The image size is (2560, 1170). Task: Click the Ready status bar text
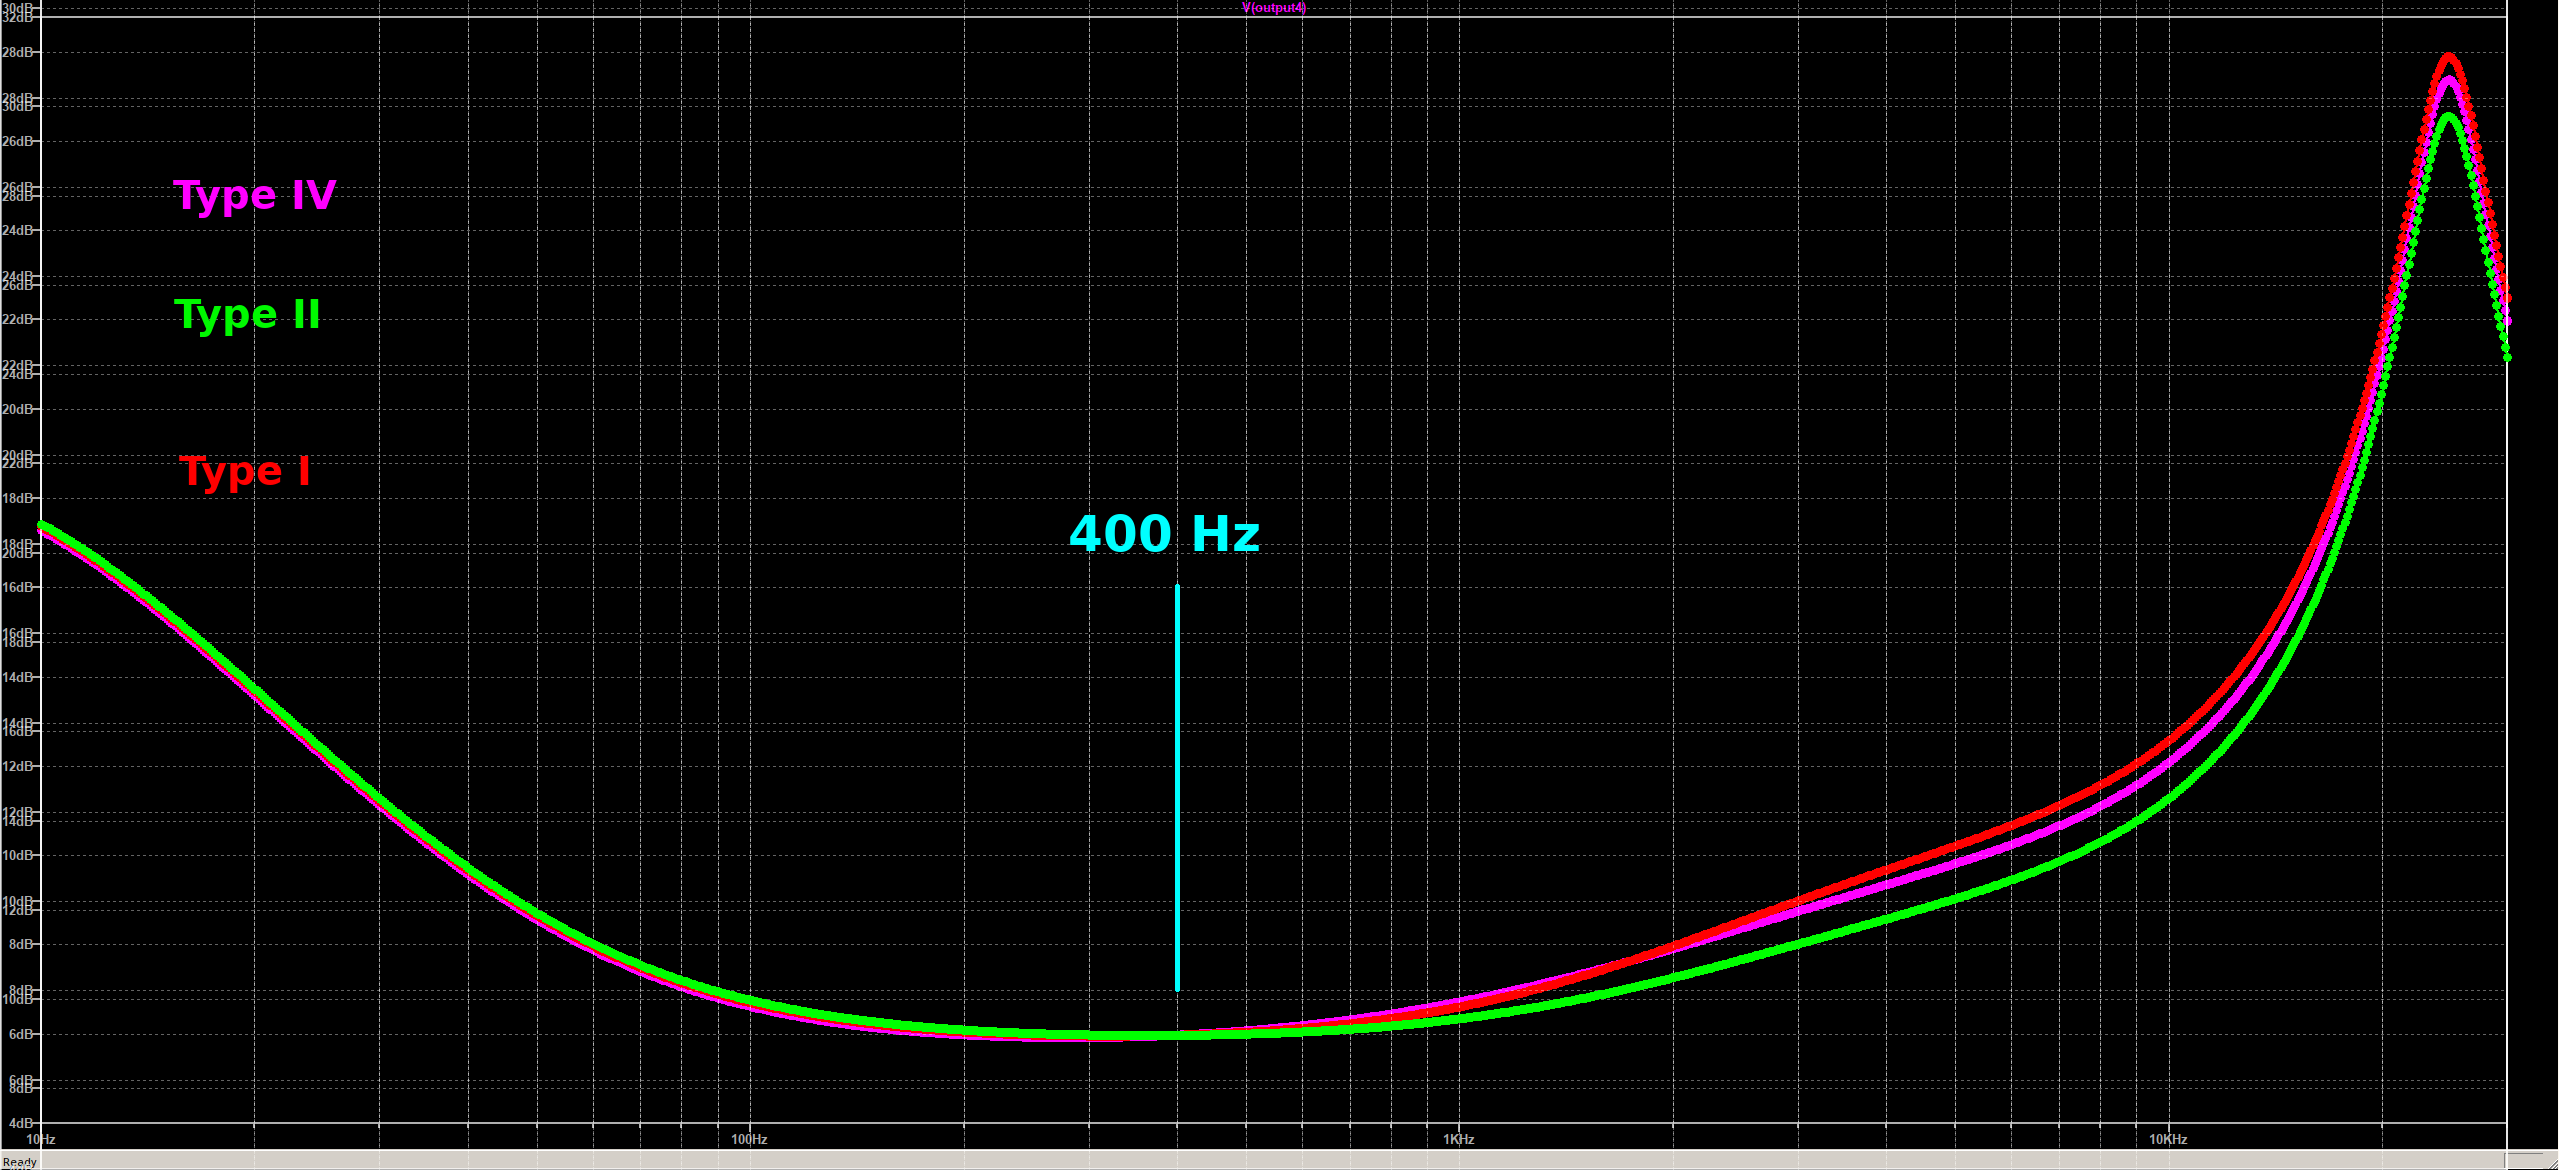pyautogui.click(x=20, y=1162)
